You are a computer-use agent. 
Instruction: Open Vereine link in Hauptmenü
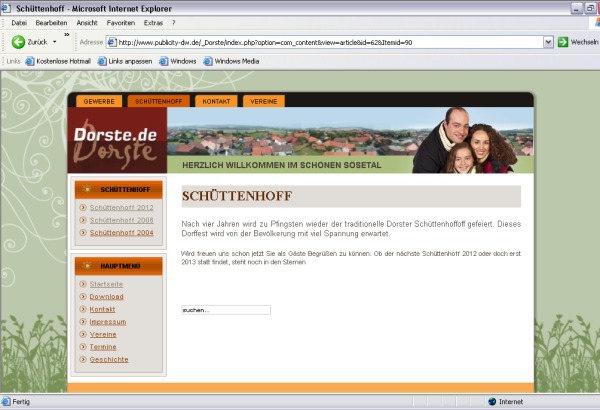pos(103,335)
